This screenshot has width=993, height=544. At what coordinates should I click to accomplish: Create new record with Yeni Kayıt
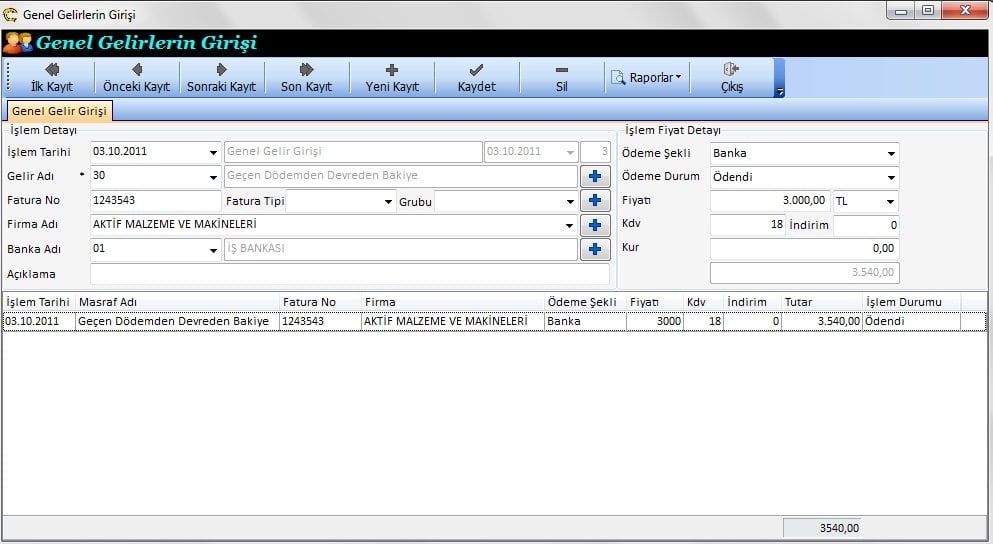click(392, 78)
